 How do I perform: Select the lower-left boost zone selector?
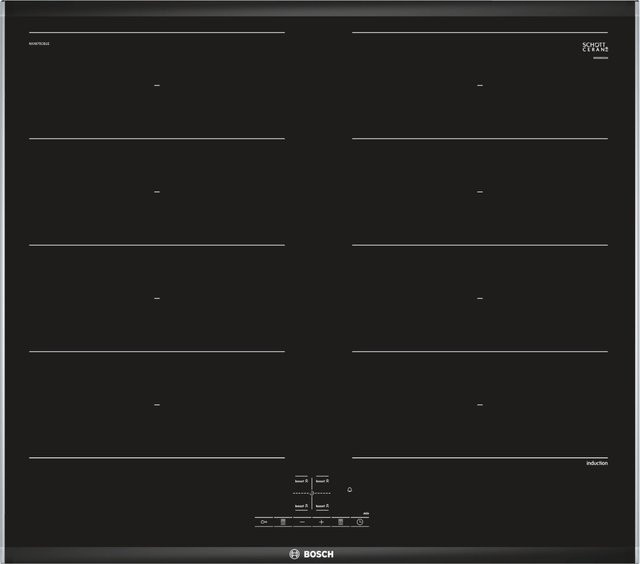click(301, 506)
